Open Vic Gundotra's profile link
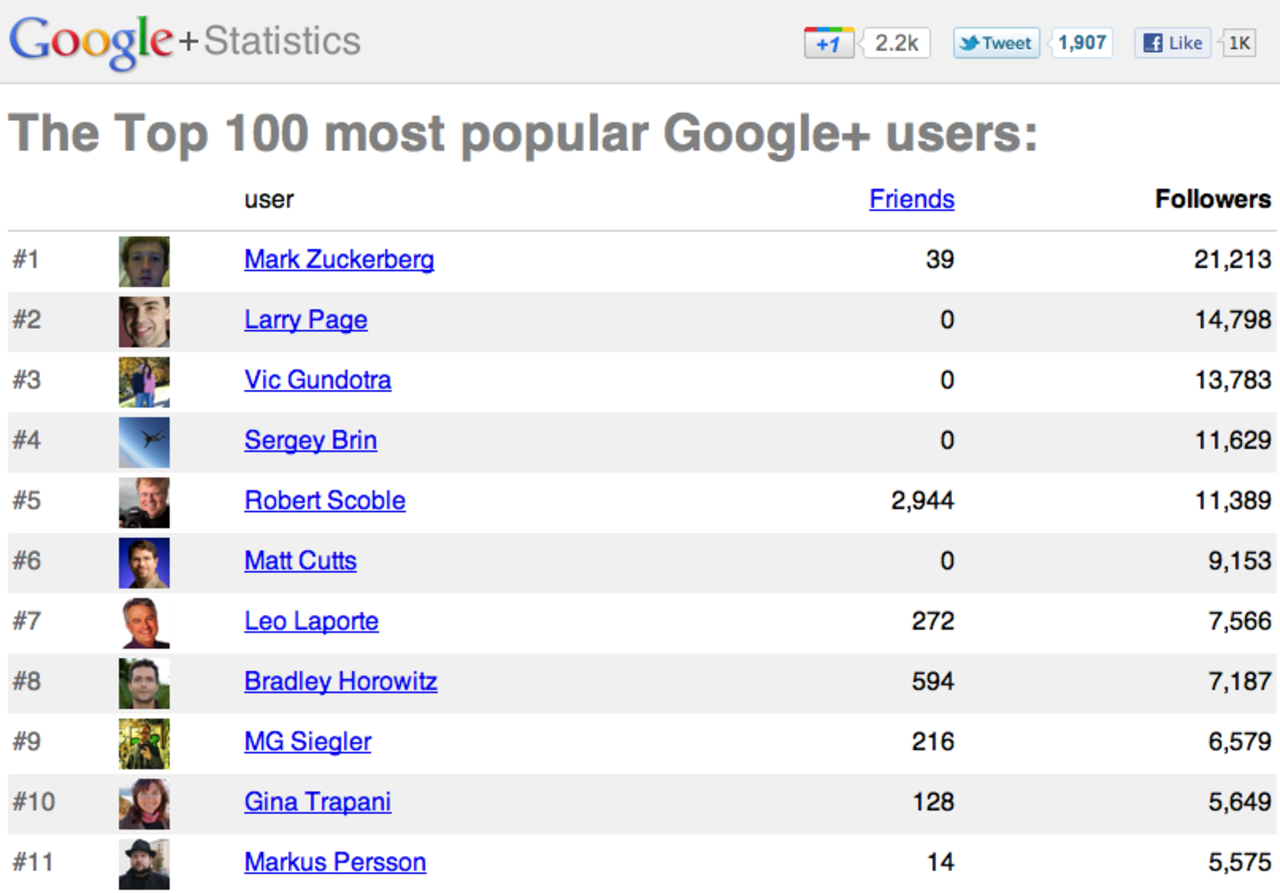Image resolution: width=1280 pixels, height=893 pixels. (x=317, y=380)
